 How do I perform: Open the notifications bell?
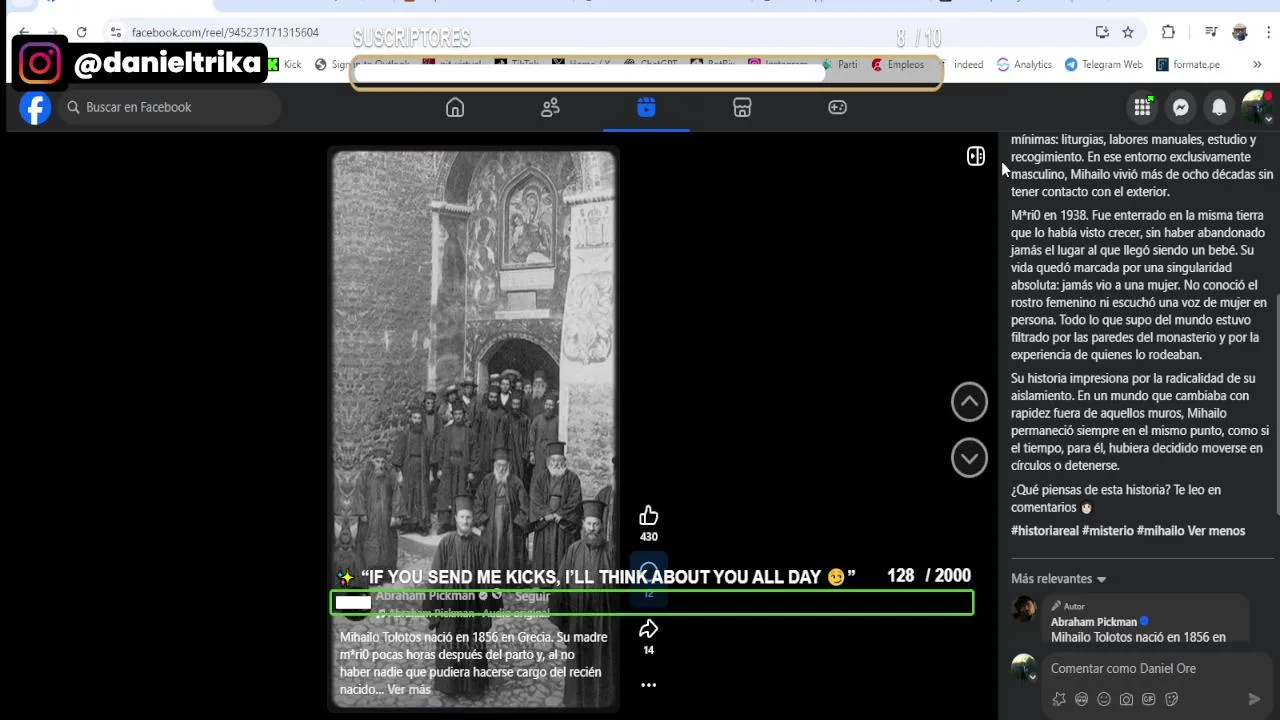[x=1219, y=107]
